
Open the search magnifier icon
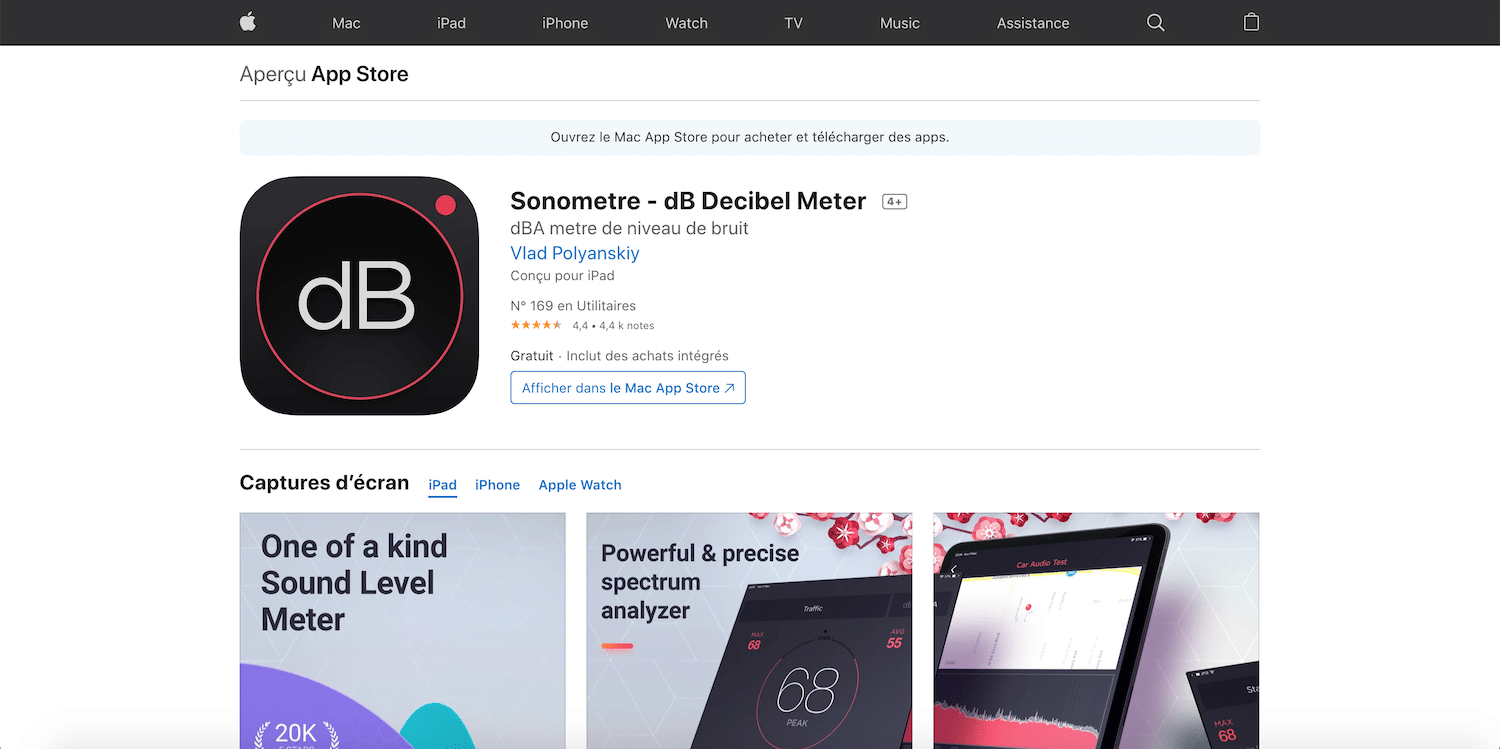coord(1155,22)
